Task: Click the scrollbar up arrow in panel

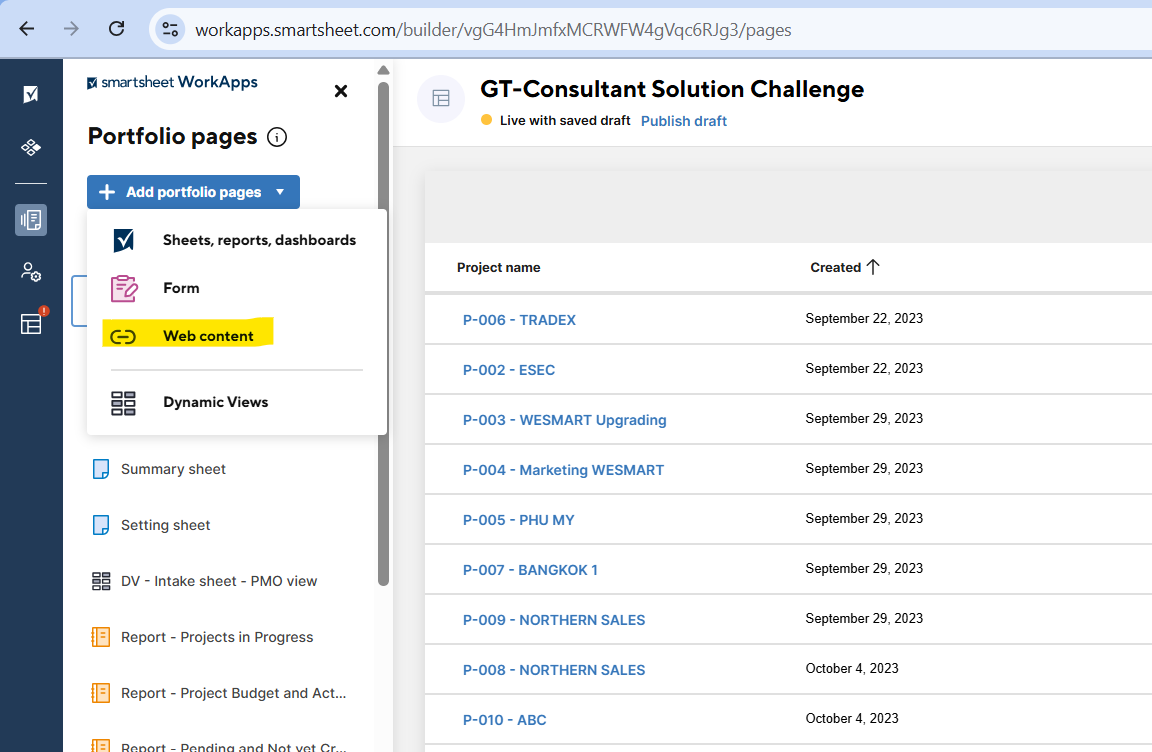Action: pyautogui.click(x=383, y=70)
